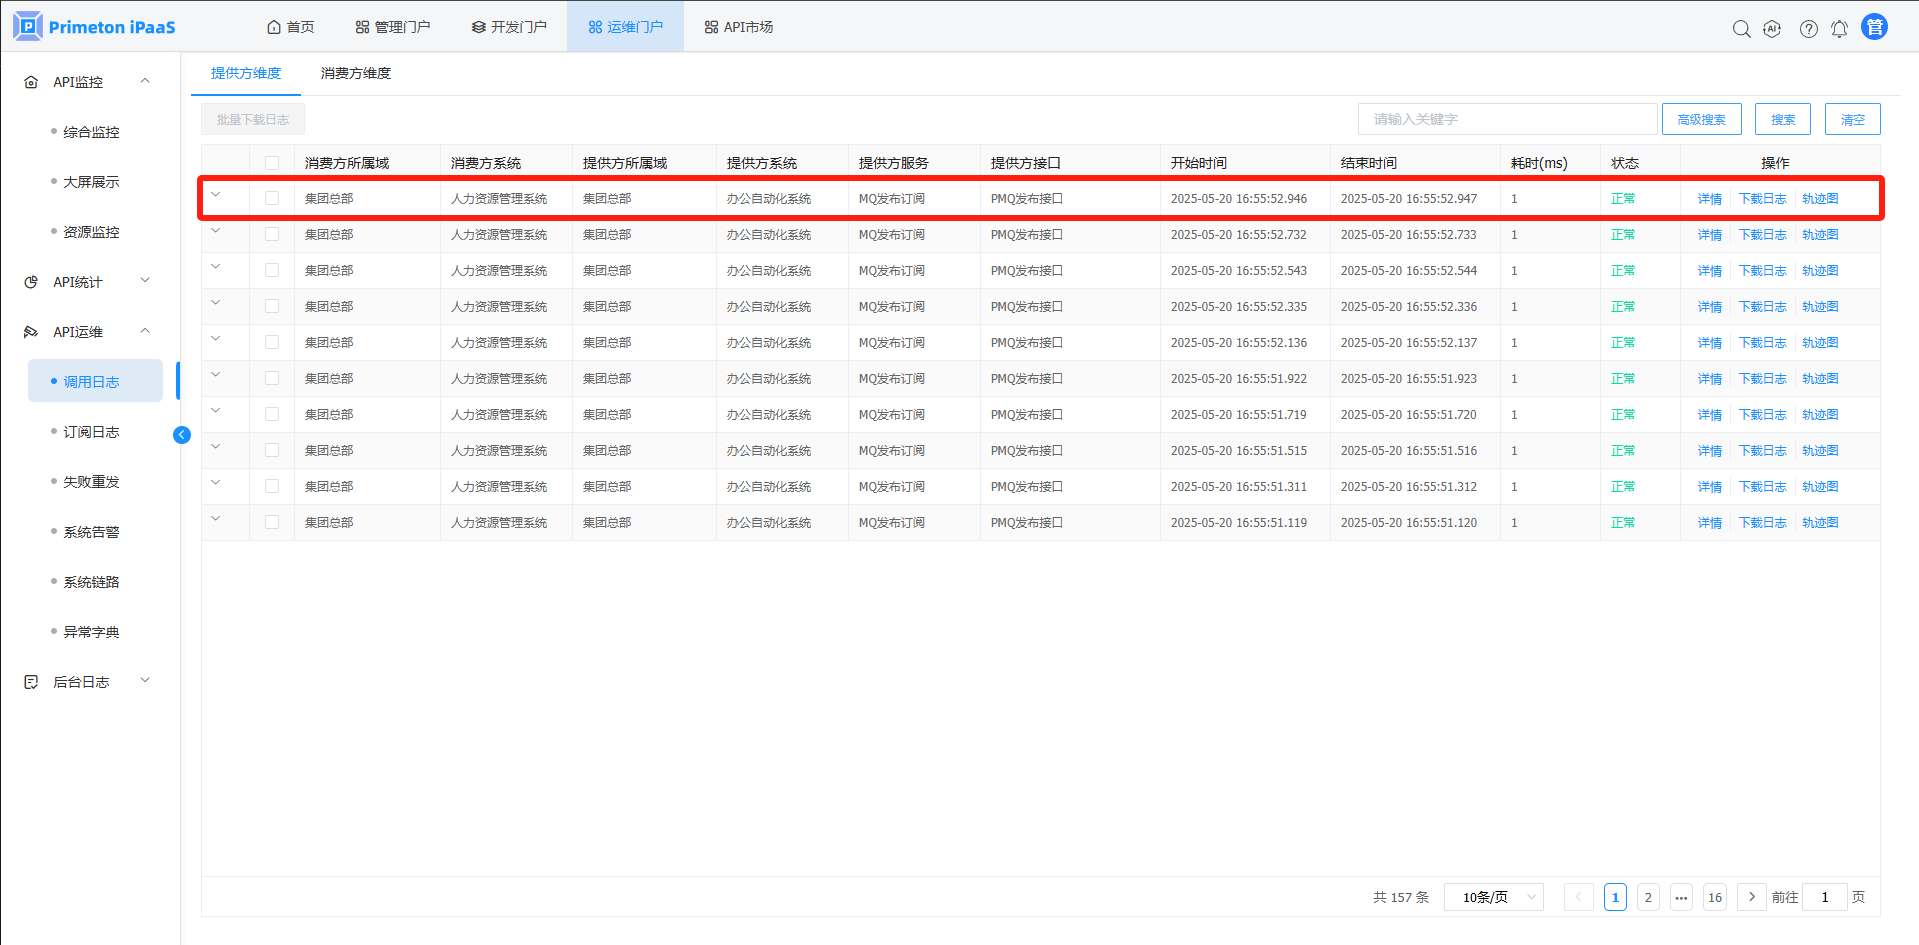Screen dimensions: 1919x945
Task: Check the last row's checkbox
Action: coord(272,522)
